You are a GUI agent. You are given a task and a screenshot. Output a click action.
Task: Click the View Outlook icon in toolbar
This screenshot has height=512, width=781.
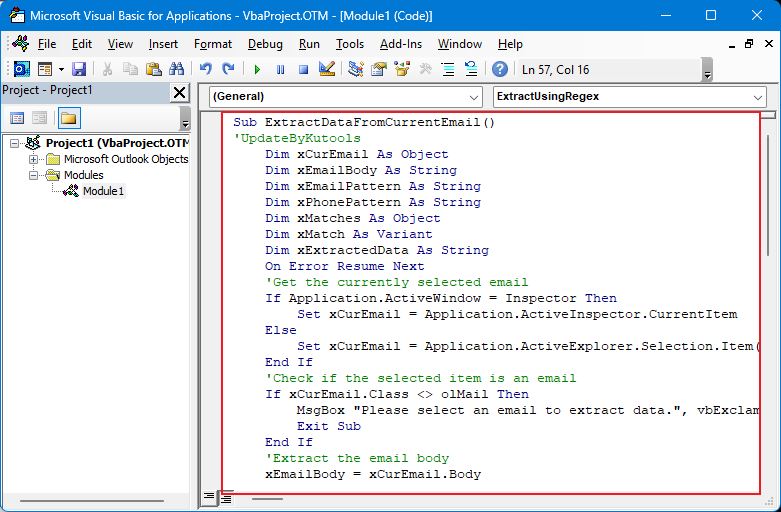point(21,69)
